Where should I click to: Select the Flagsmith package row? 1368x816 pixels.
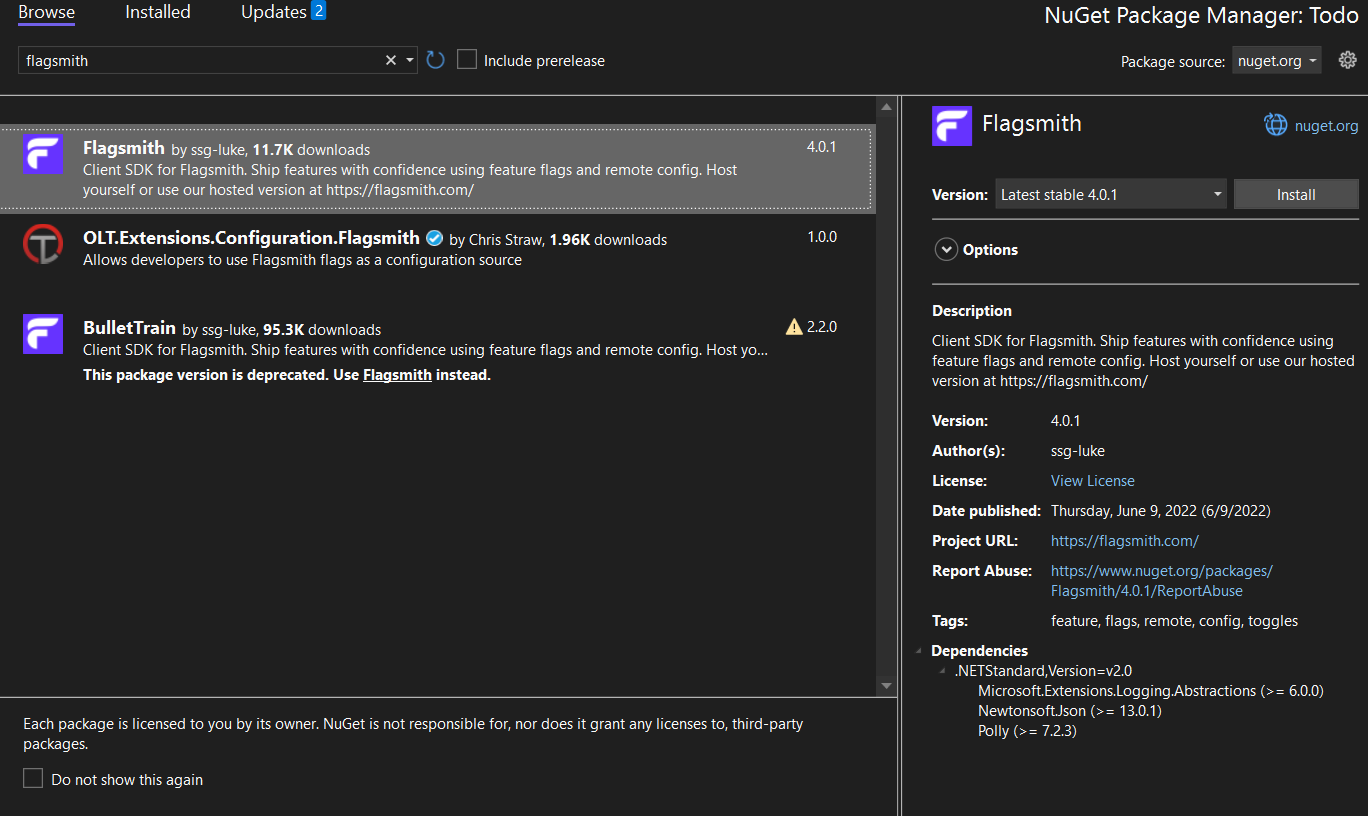click(x=437, y=168)
